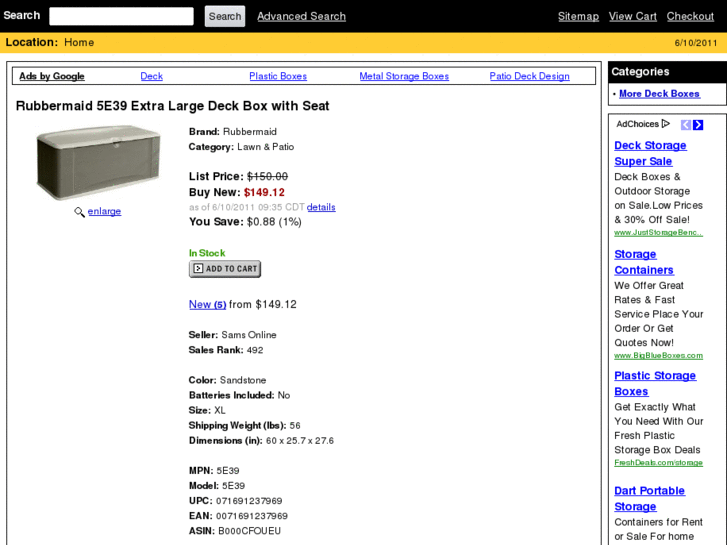The image size is (727, 545).
Task: Open Advanced Search
Action: [x=301, y=16]
